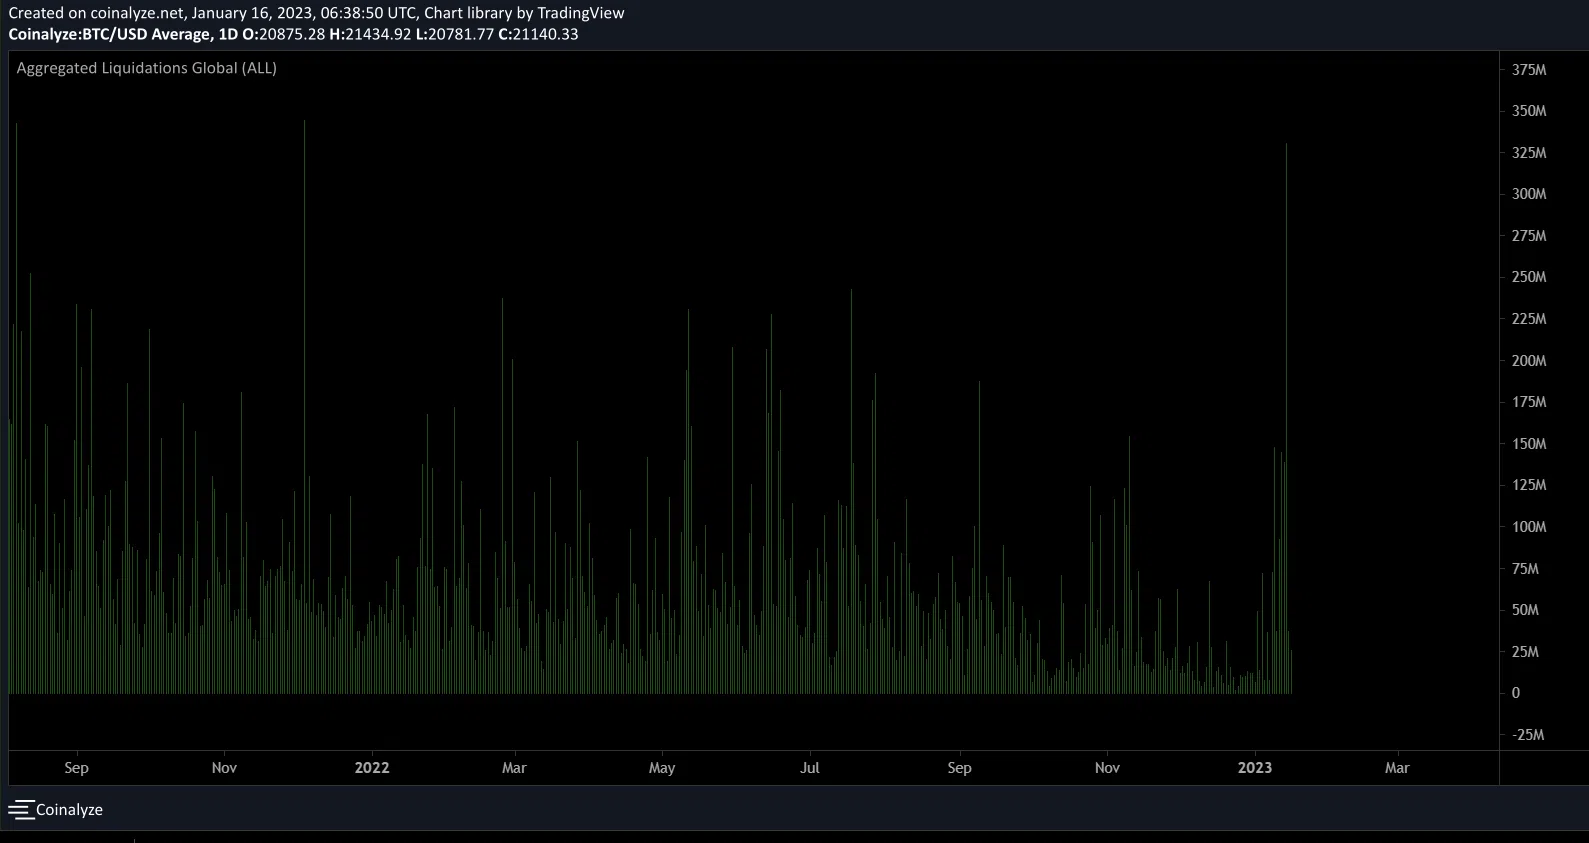This screenshot has height=843, width=1589.
Task: Click the Close value C:21140.33
Action: (x=538, y=34)
